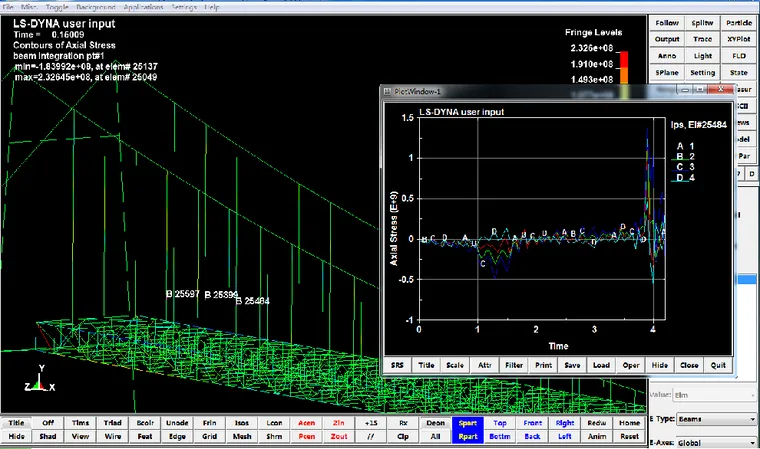
Task: Click the Zin zoom in button
Action: [x=339, y=423]
